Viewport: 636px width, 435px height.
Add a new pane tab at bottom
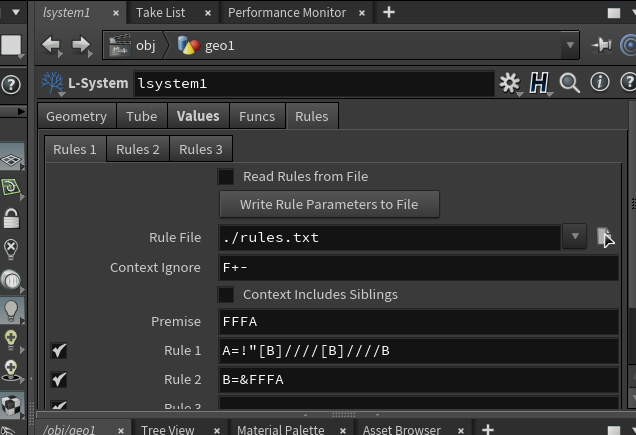coord(488,429)
